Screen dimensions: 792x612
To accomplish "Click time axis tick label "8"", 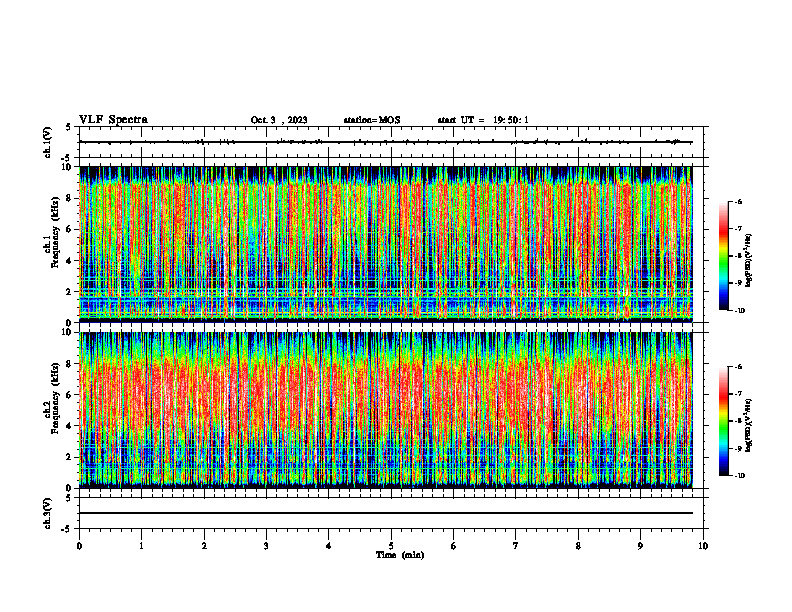I will coord(578,546).
